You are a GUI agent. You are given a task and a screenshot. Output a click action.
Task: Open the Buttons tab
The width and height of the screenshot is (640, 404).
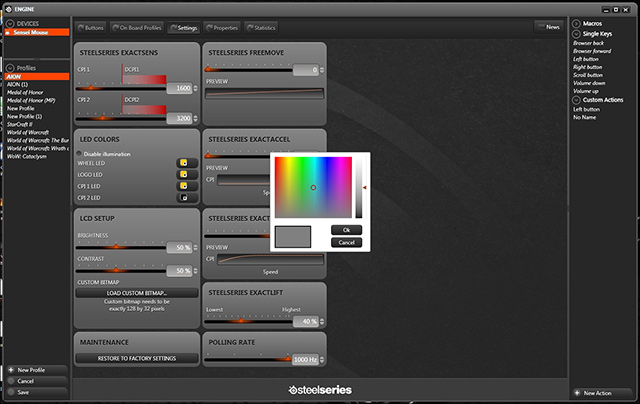click(x=91, y=28)
